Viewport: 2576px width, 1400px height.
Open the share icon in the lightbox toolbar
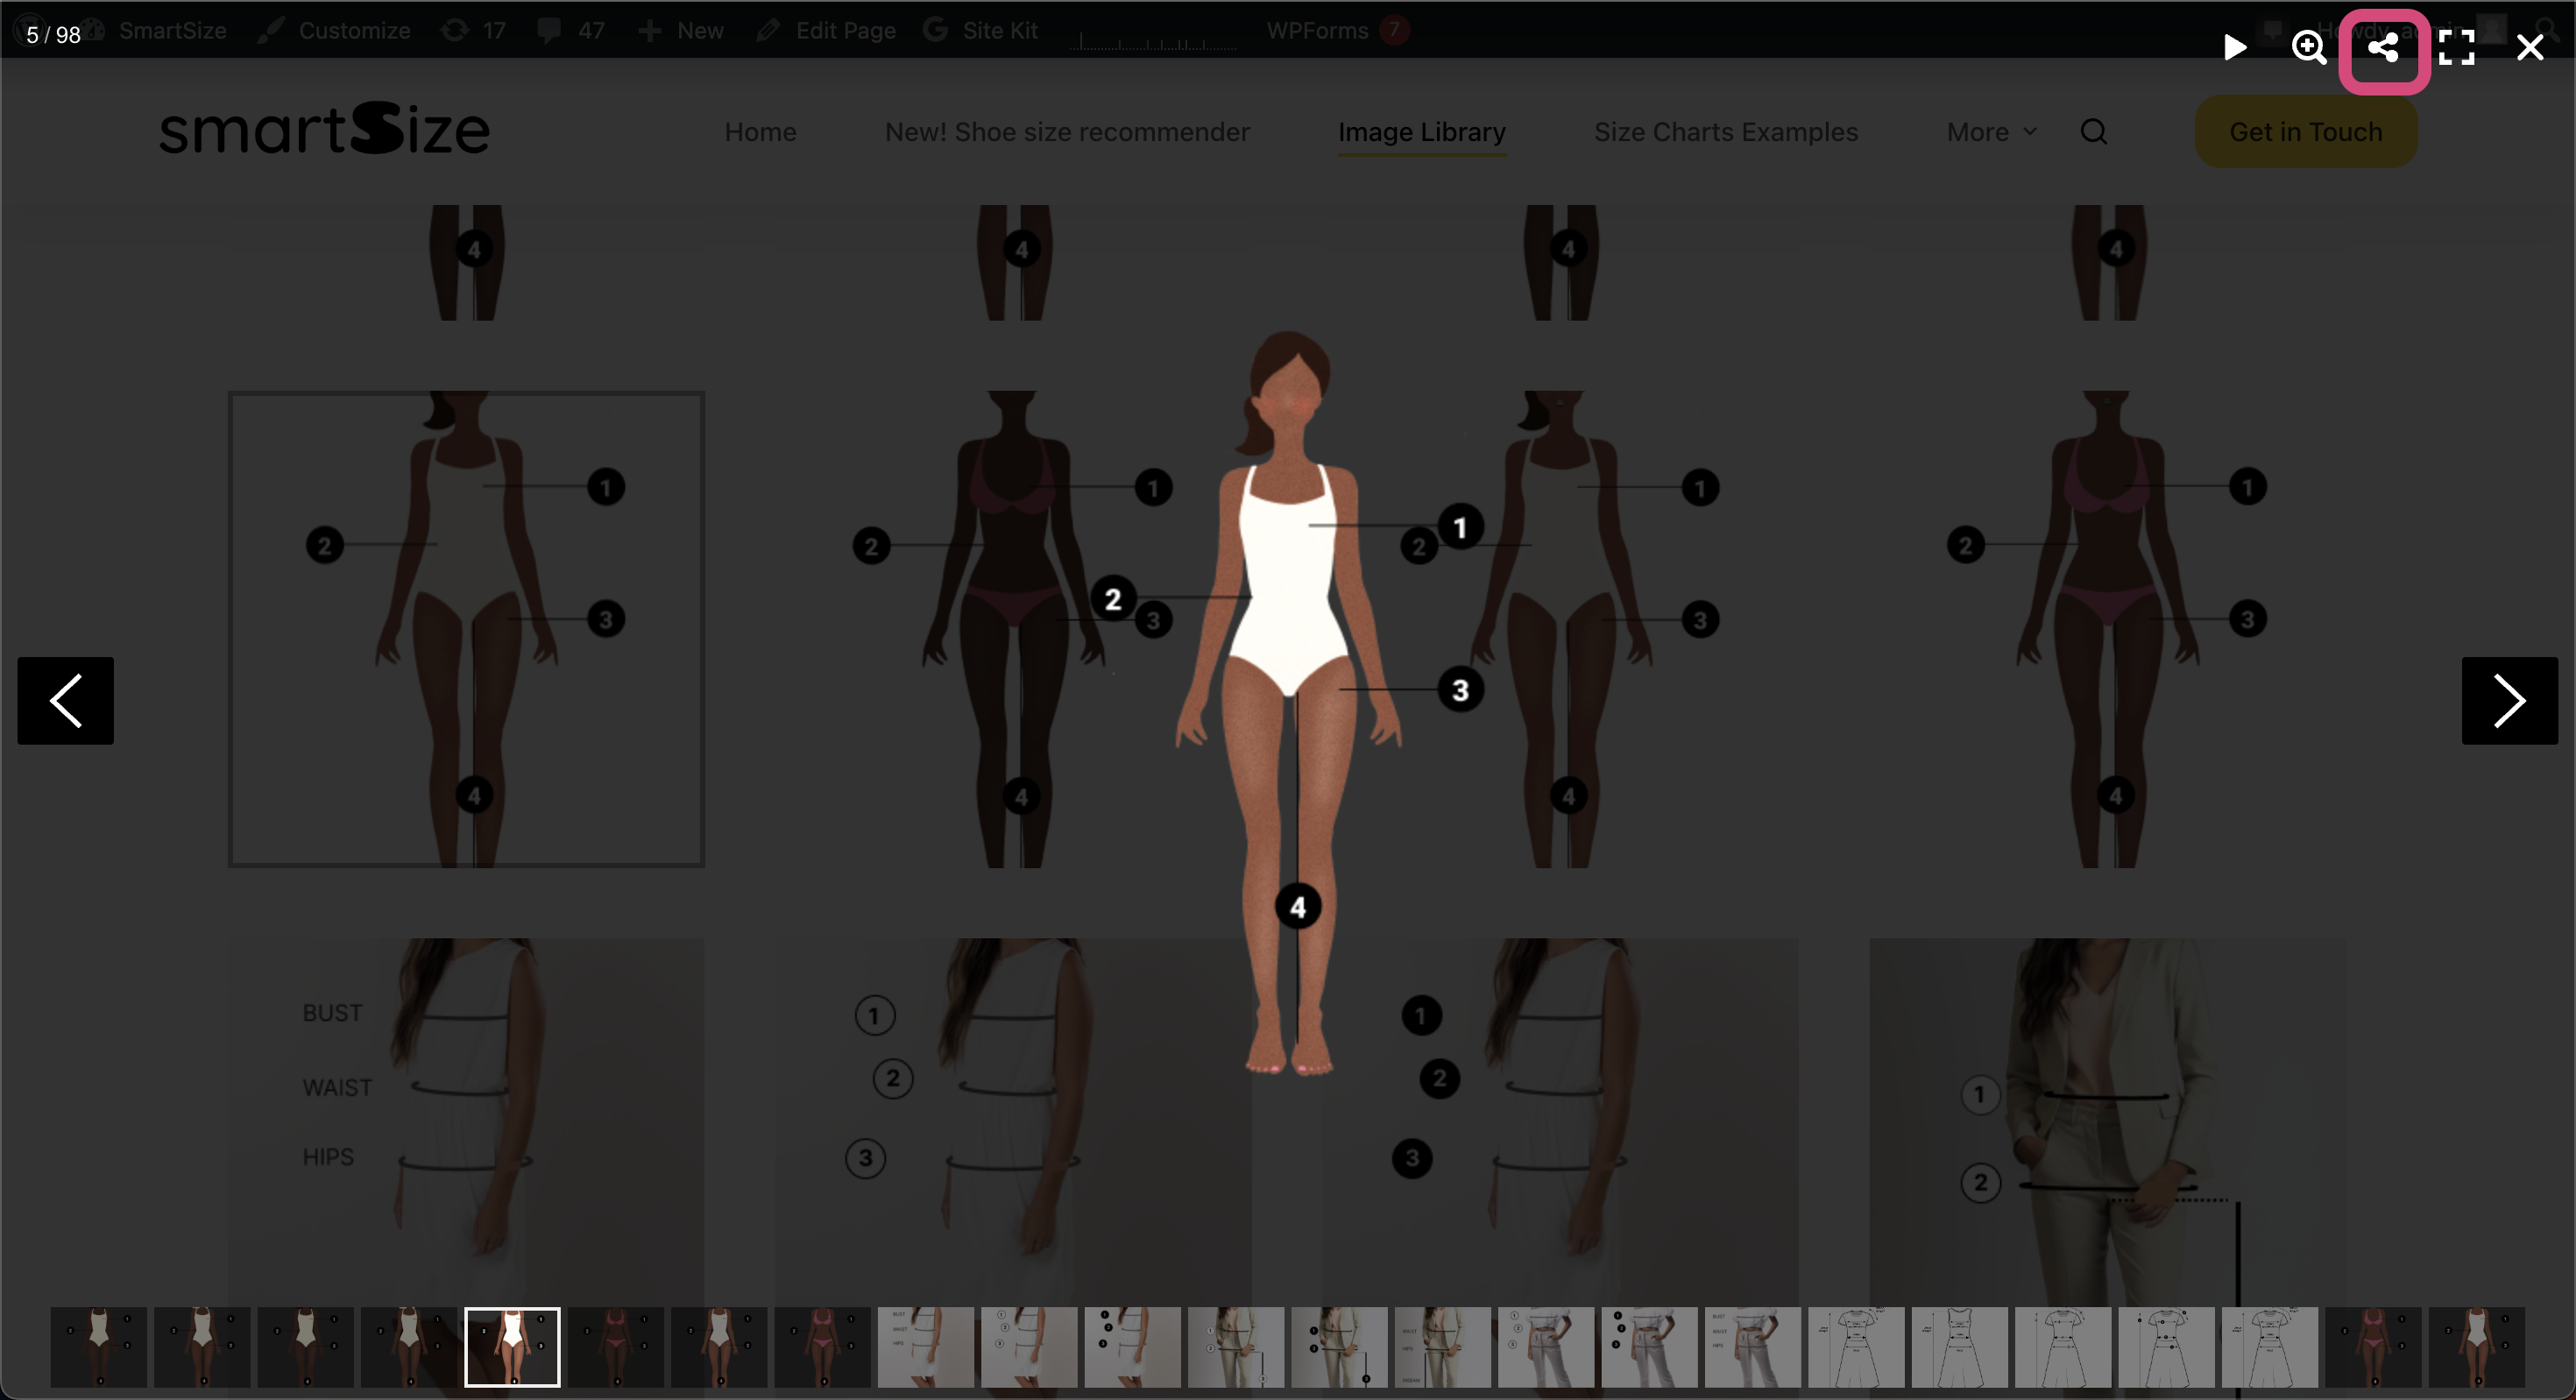[2383, 47]
